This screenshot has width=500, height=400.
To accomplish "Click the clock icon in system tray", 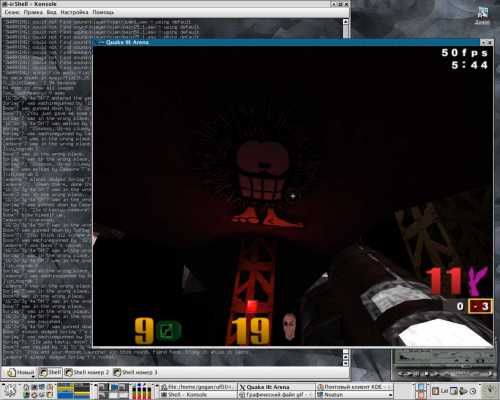I will point(473,391).
